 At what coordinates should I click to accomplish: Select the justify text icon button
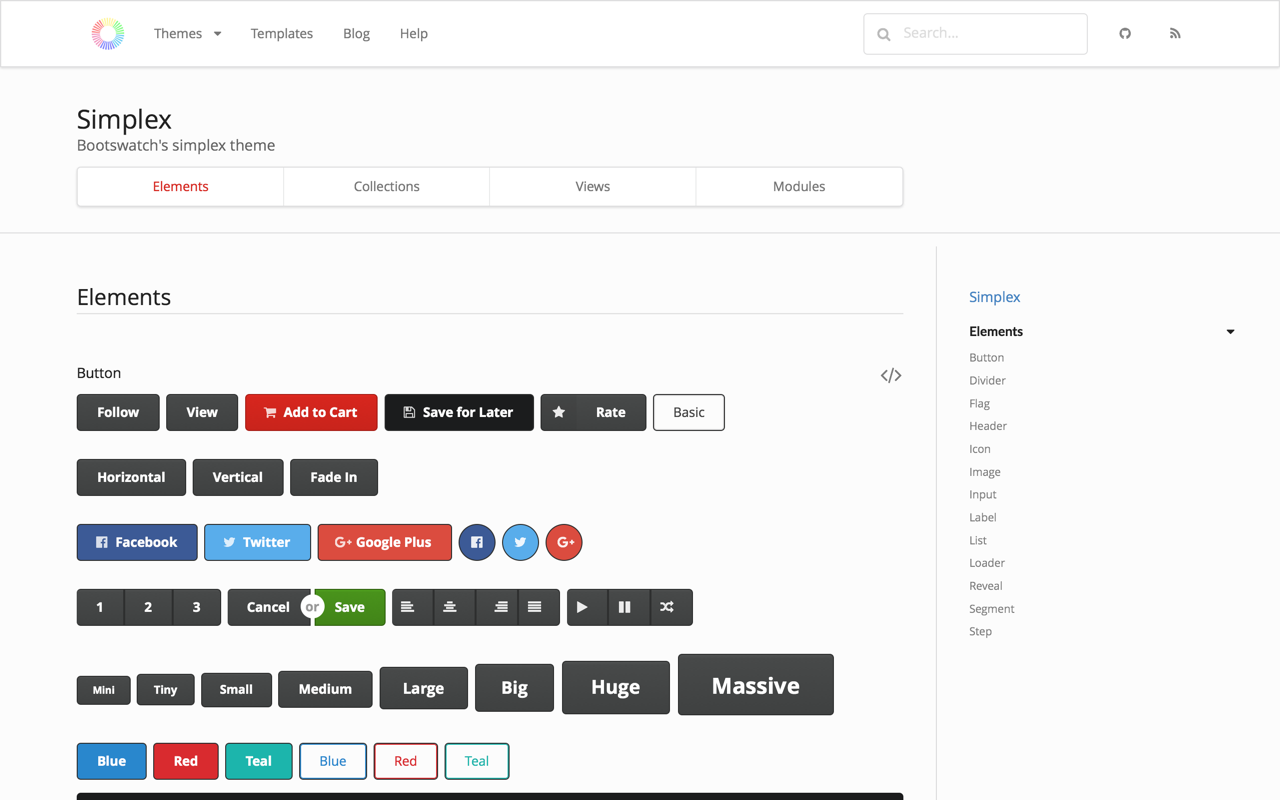535,607
